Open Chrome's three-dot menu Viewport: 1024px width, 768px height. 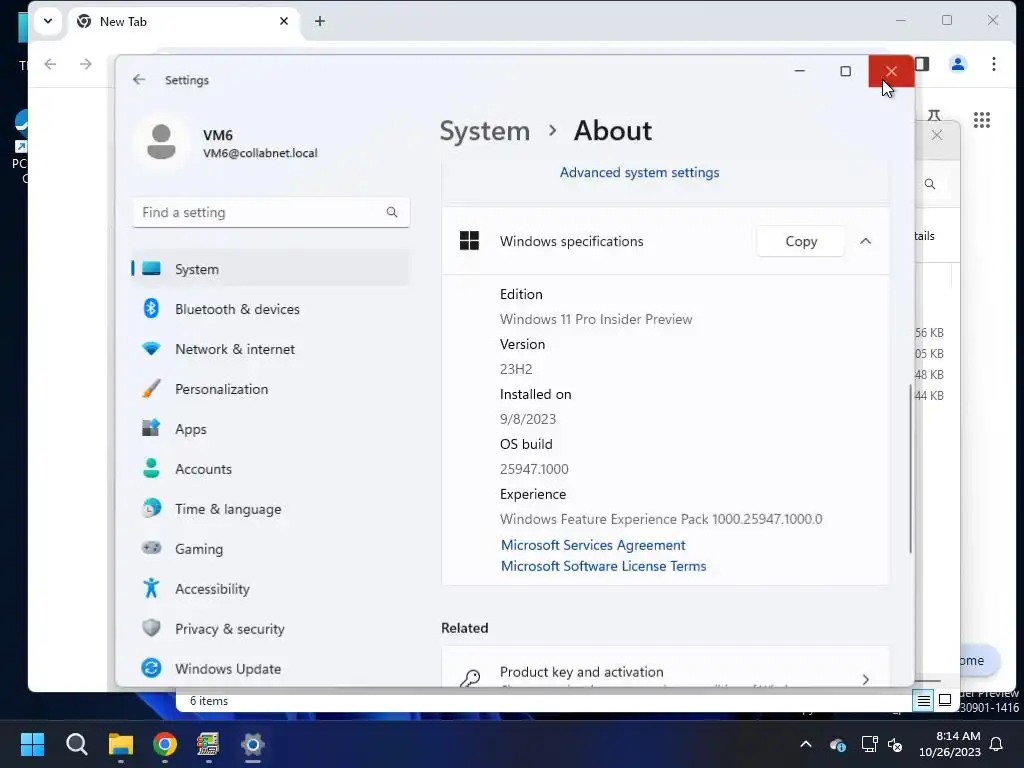point(993,64)
